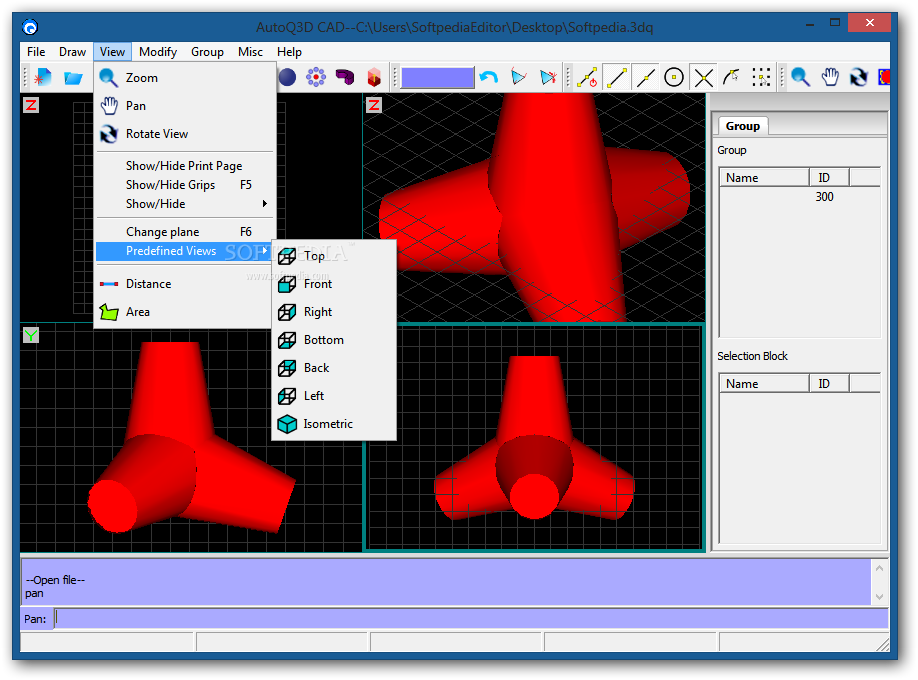This screenshot has width=918, height=680.
Task: Click the command log scroll-down arrow
Action: click(879, 597)
